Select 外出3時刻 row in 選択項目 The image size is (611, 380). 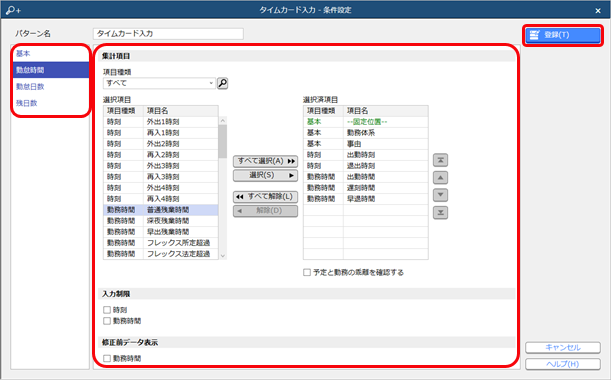161,166
